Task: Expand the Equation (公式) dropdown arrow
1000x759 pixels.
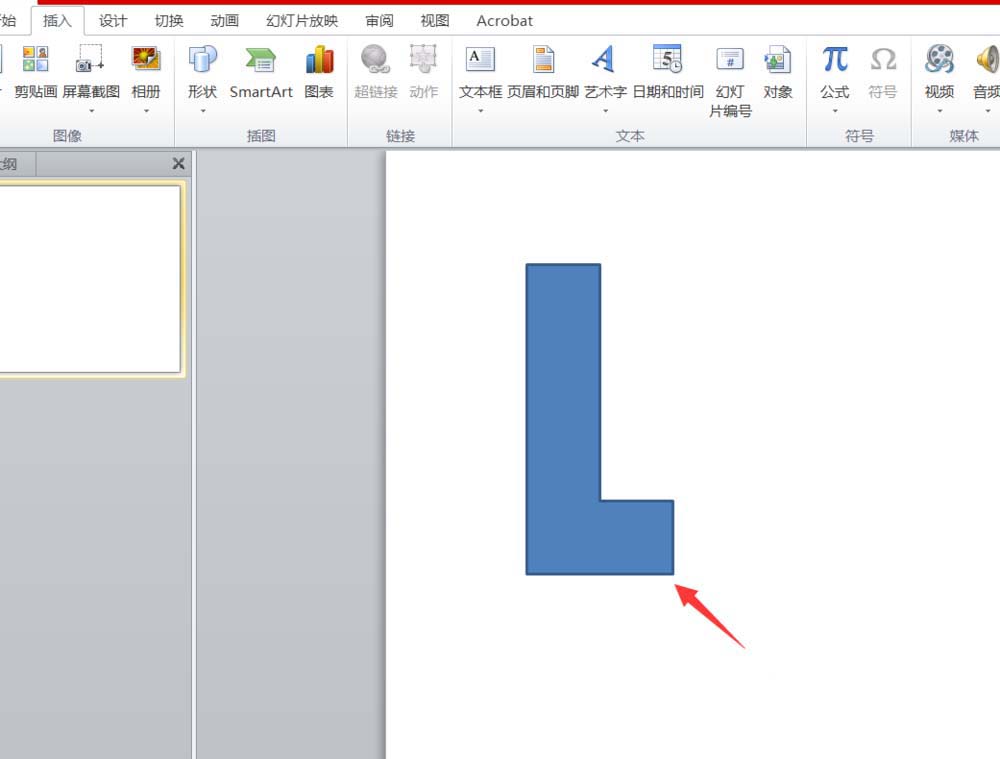Action: tap(835, 111)
